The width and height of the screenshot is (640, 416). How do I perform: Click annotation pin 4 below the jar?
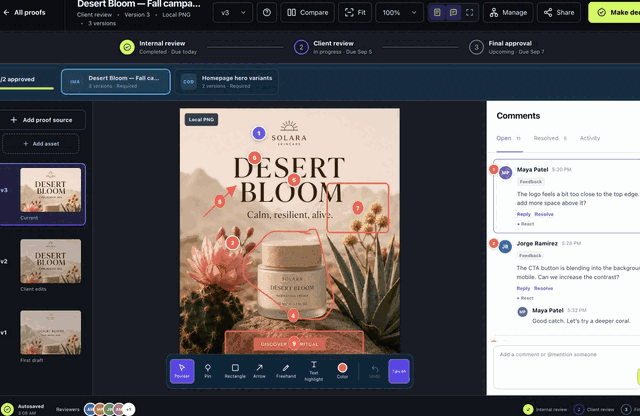(x=293, y=315)
